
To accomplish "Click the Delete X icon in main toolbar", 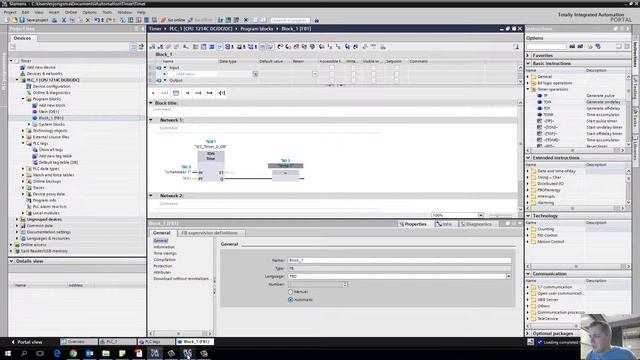I will [x=88, y=20].
